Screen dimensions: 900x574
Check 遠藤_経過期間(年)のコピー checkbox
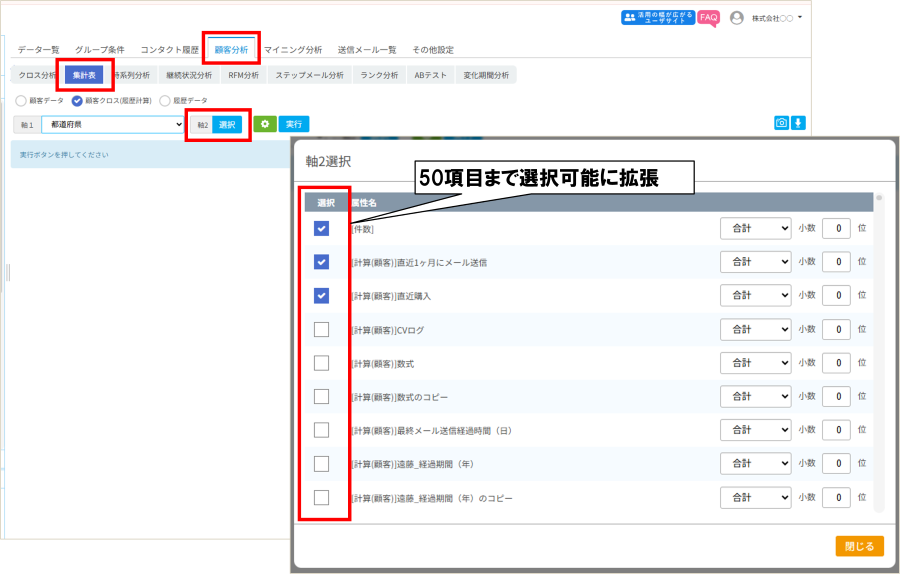pyautogui.click(x=321, y=497)
